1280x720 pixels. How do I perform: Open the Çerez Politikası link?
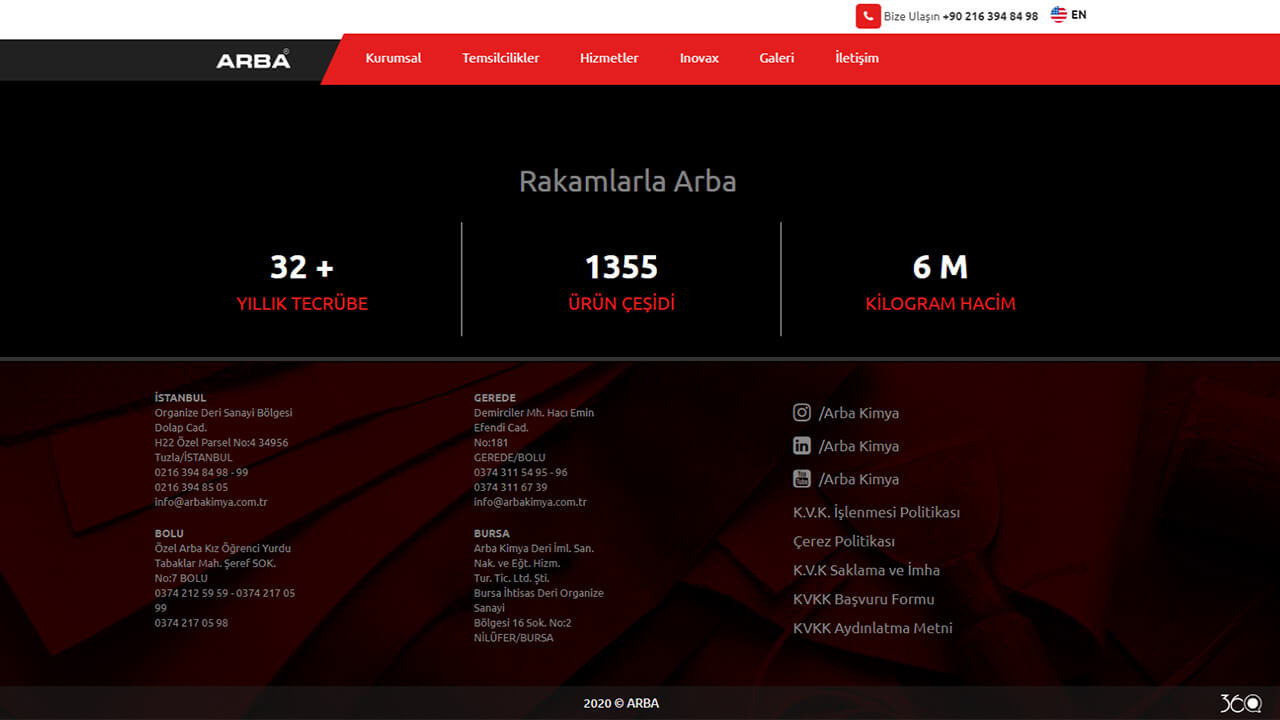[x=844, y=541]
